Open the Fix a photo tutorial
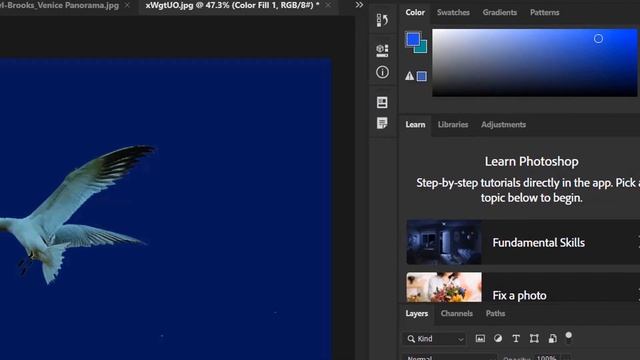 click(523, 287)
